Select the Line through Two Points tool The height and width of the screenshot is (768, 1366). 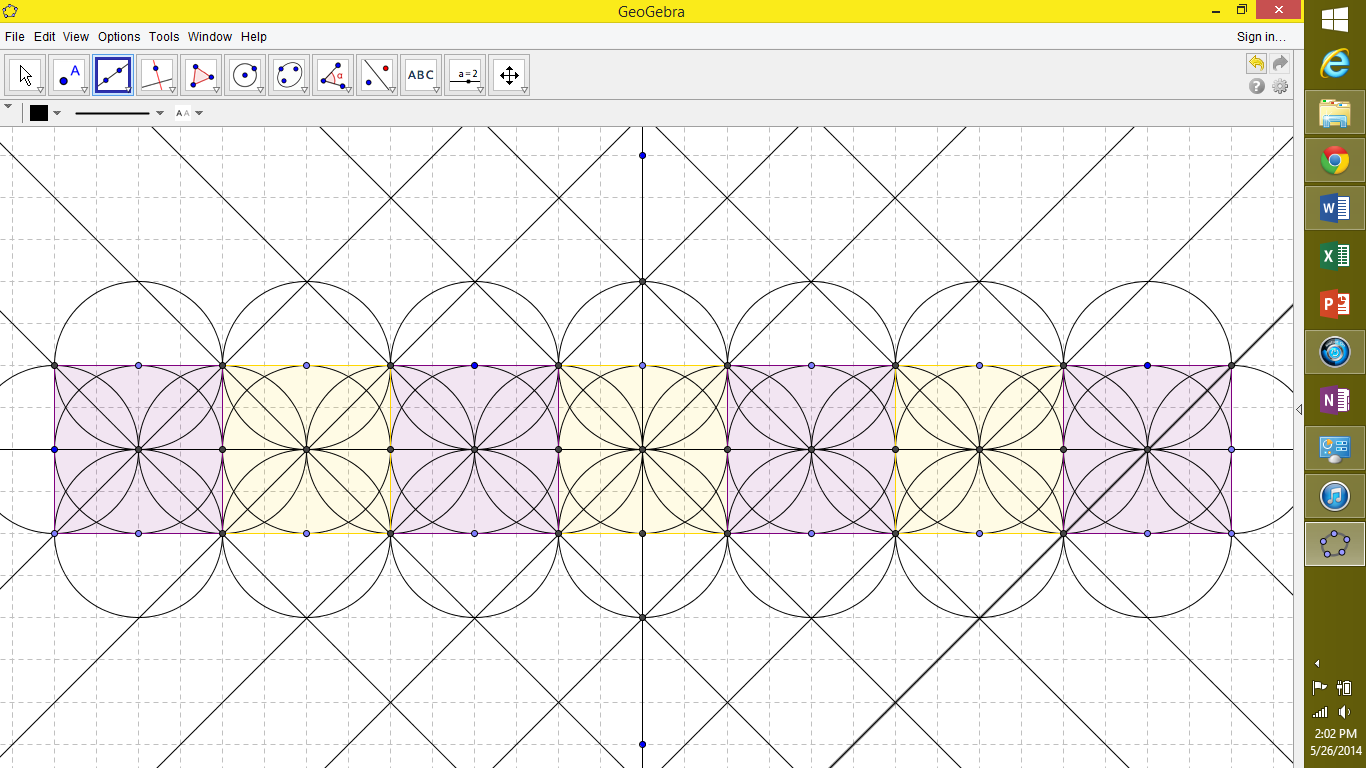(x=113, y=75)
